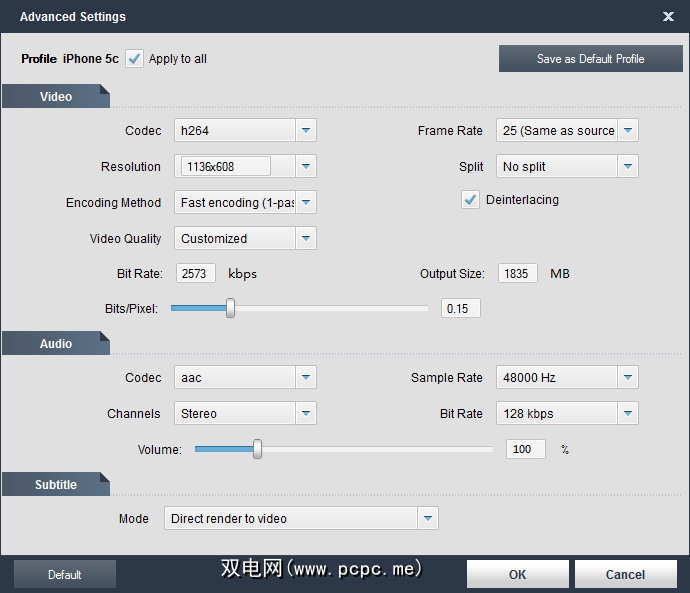Open the audio Codec aac dropdown

pos(306,378)
